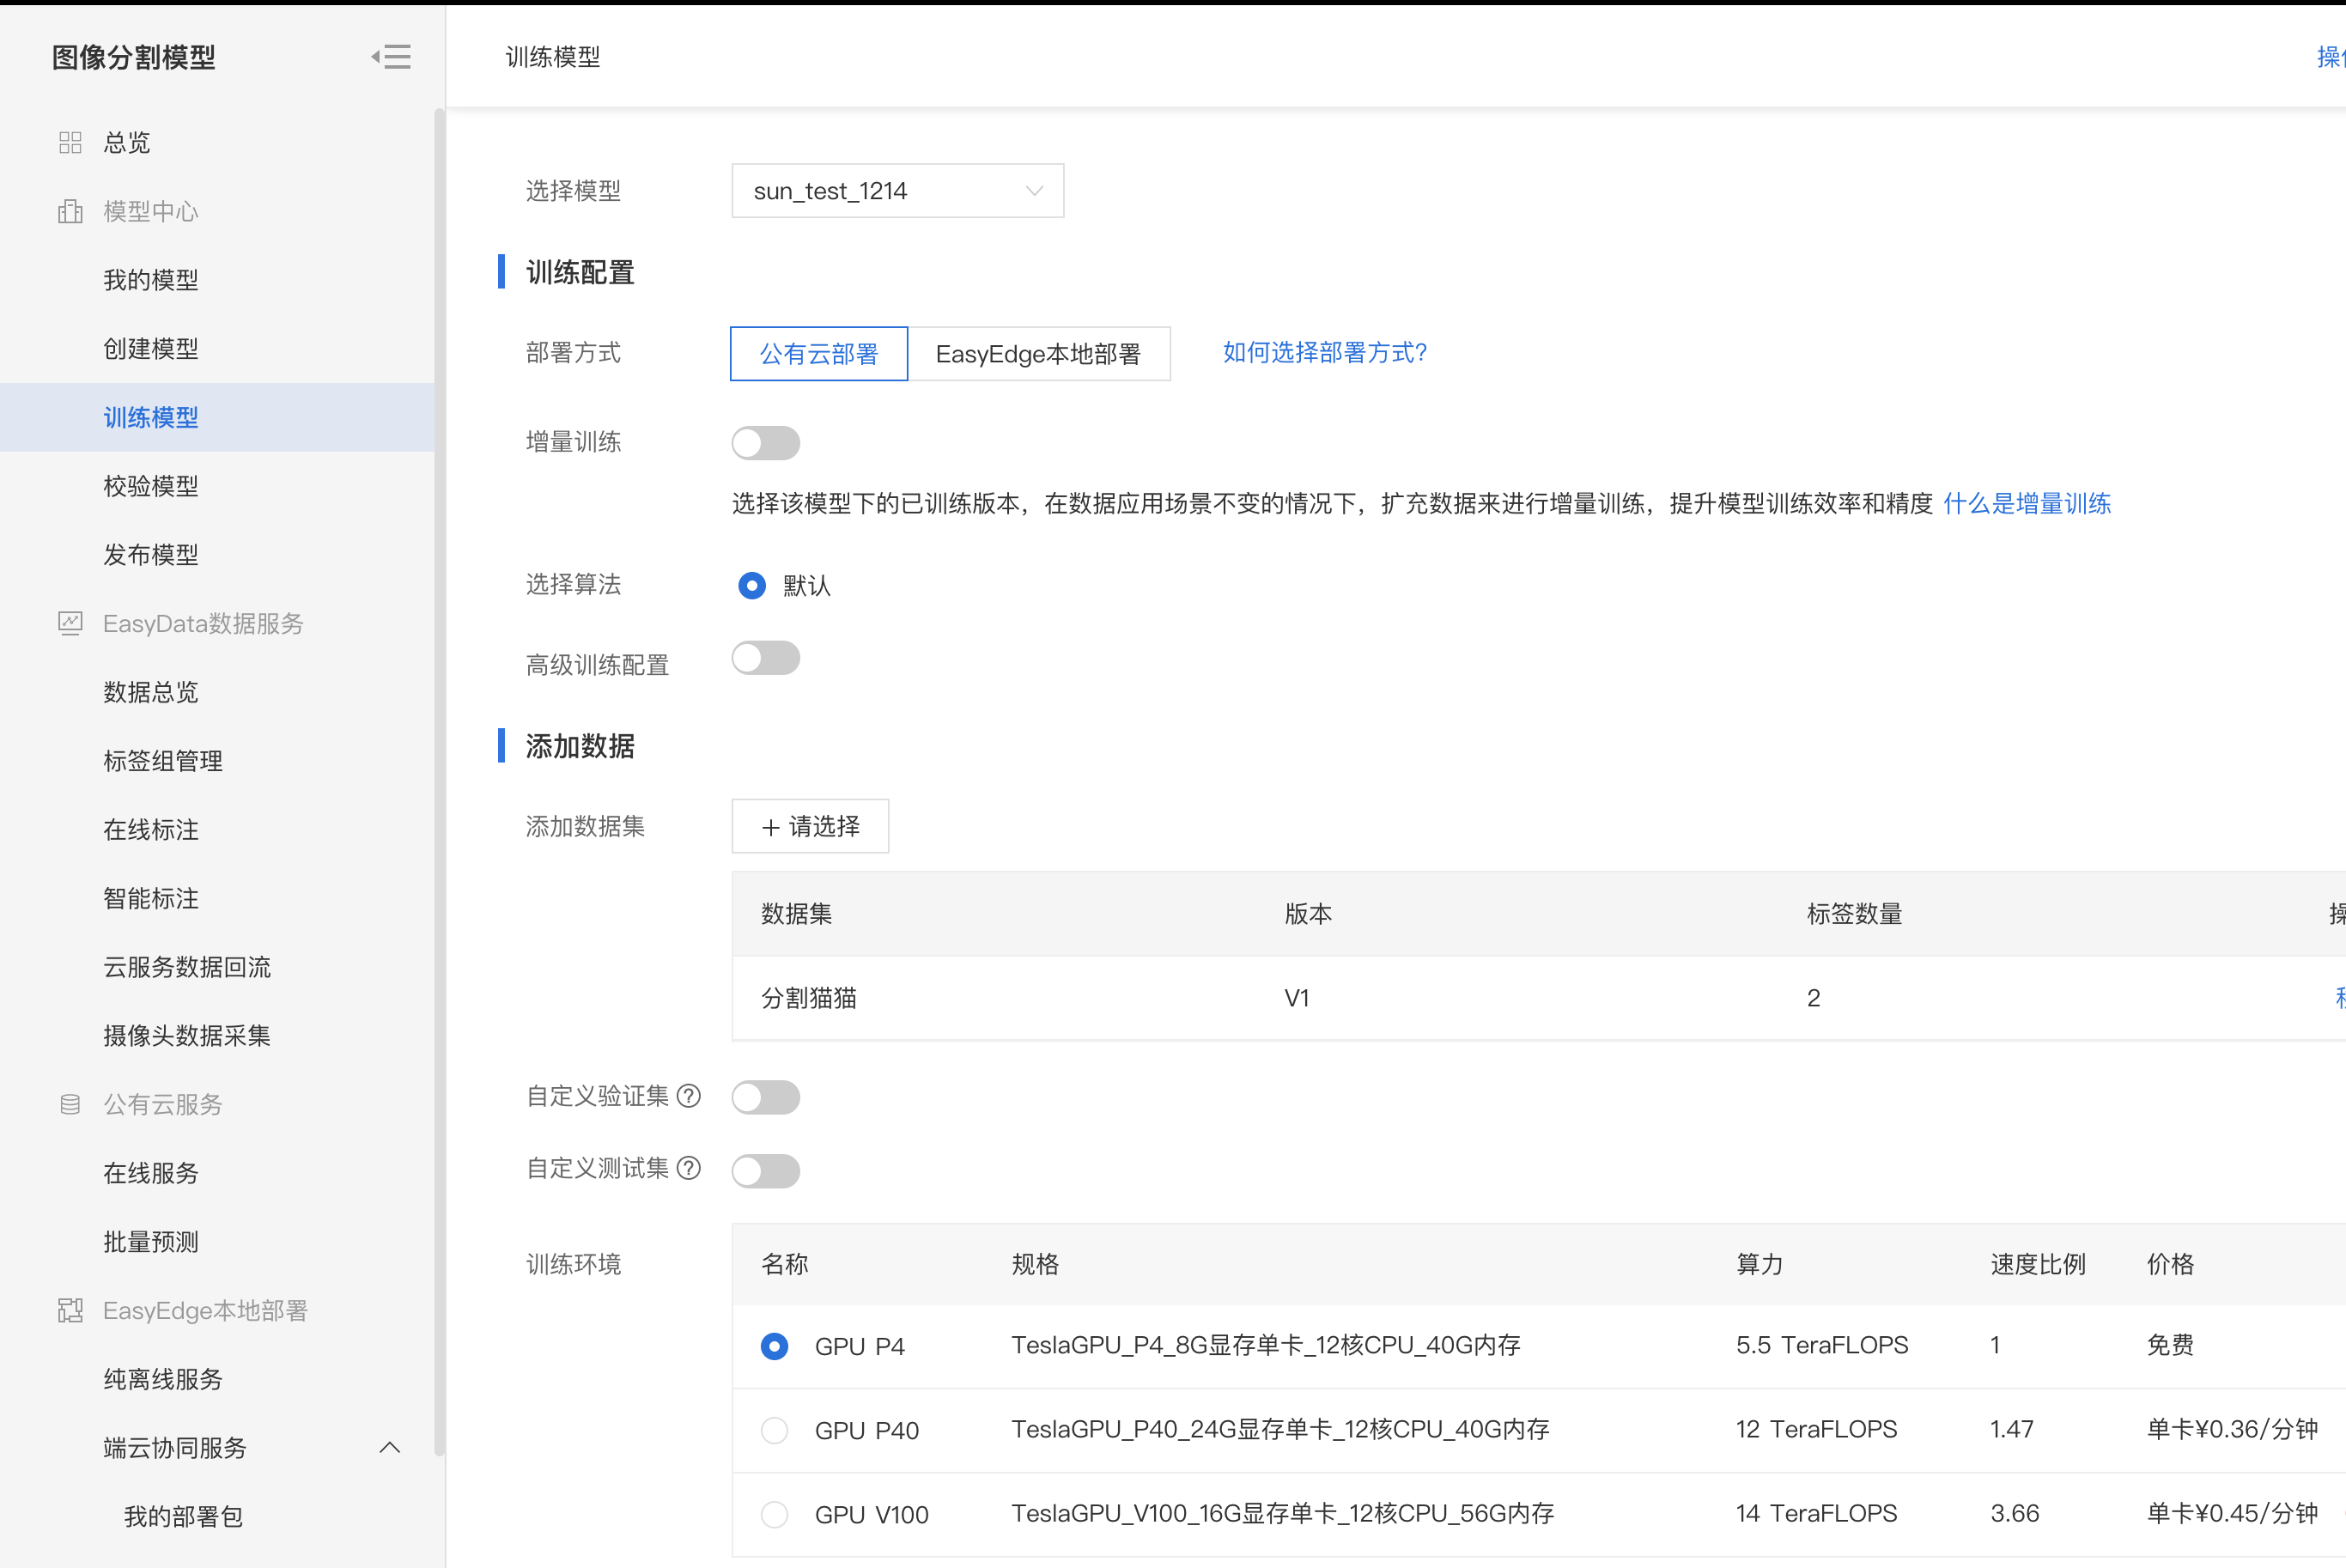
Task: Click the help icon beside 自定义验证集
Action: [689, 1096]
